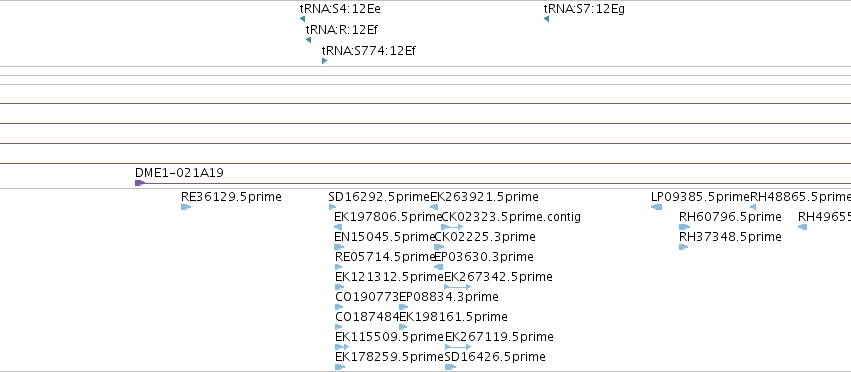Click the tRNA:S4:12Ee gene arrow glyph
851x372 pixels.
(x=302, y=19)
